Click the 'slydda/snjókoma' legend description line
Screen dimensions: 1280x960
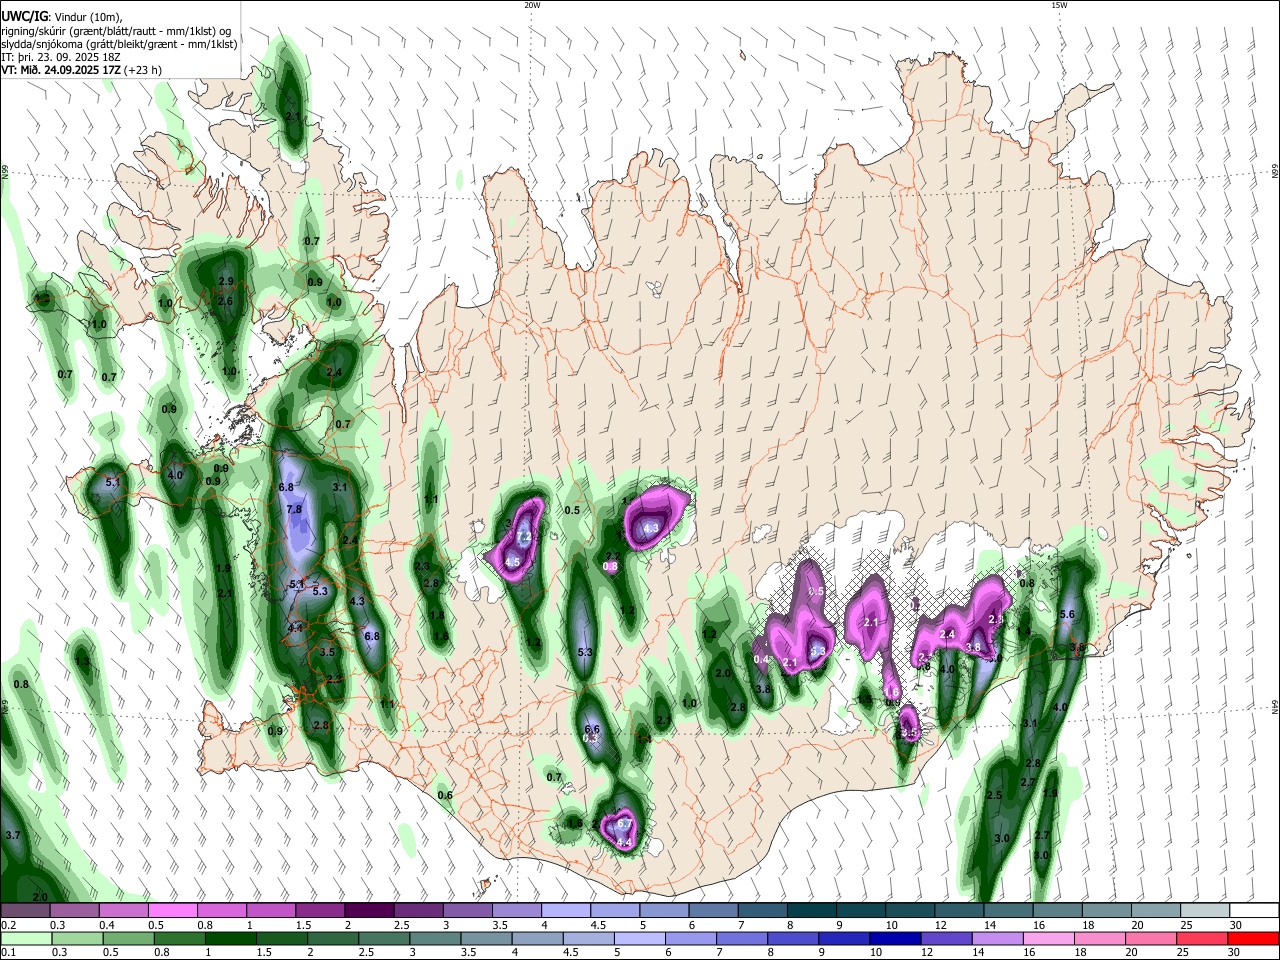pyautogui.click(x=119, y=44)
